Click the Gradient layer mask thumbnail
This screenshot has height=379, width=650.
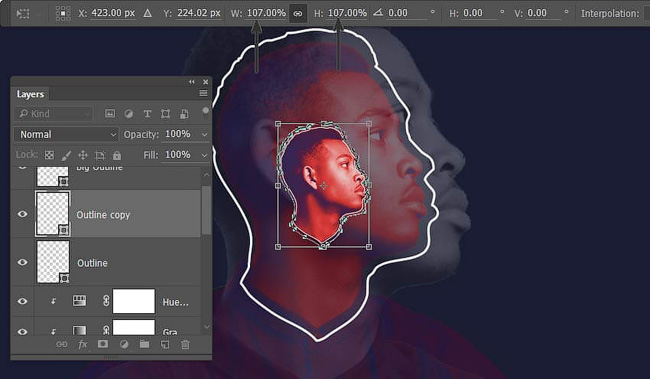(x=134, y=327)
